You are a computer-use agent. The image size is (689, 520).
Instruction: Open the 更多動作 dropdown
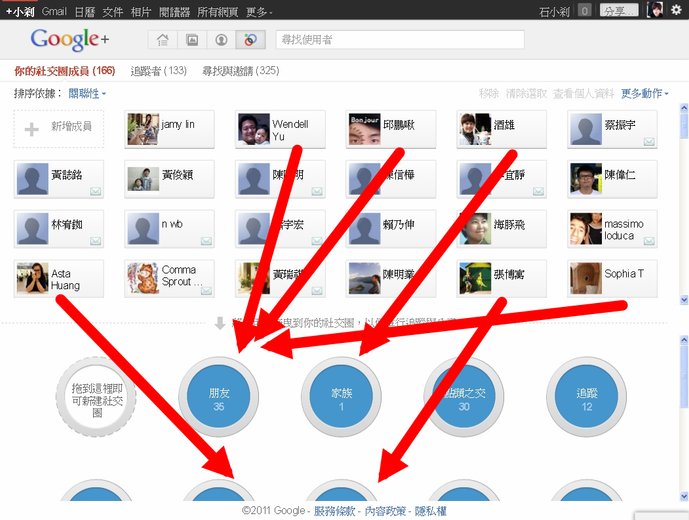click(645, 93)
